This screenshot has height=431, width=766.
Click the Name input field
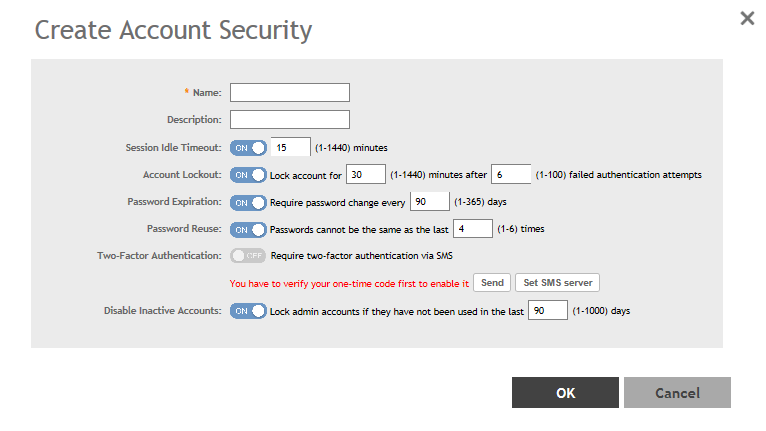tap(290, 93)
